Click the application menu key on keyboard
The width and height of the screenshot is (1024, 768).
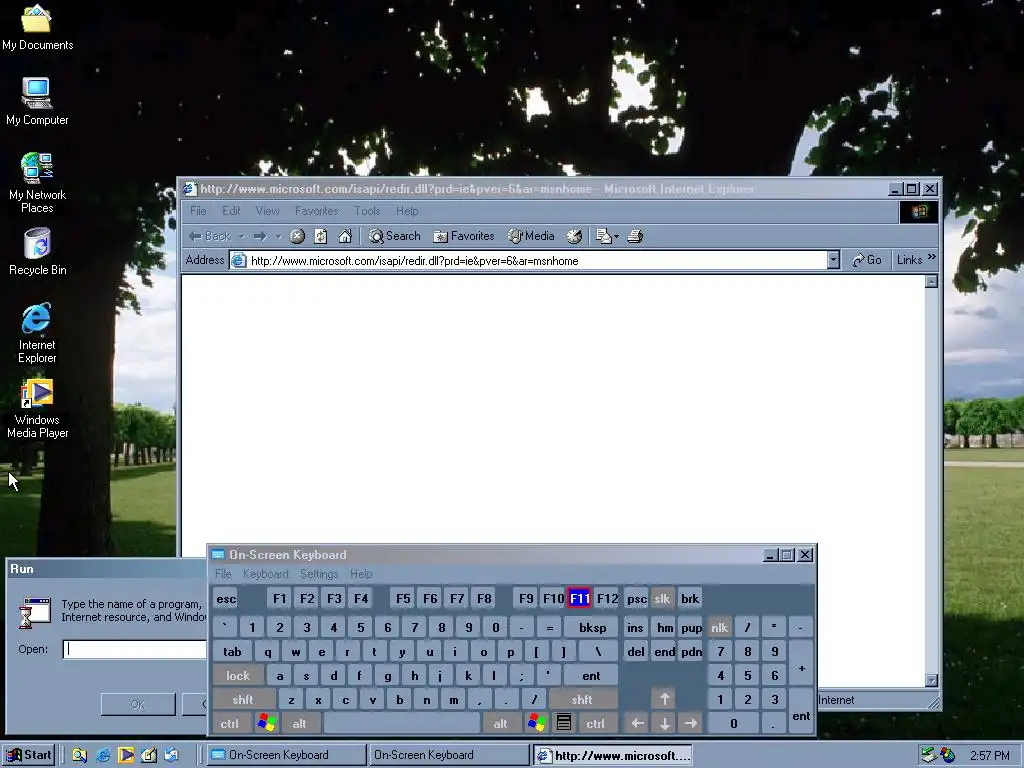coord(564,724)
